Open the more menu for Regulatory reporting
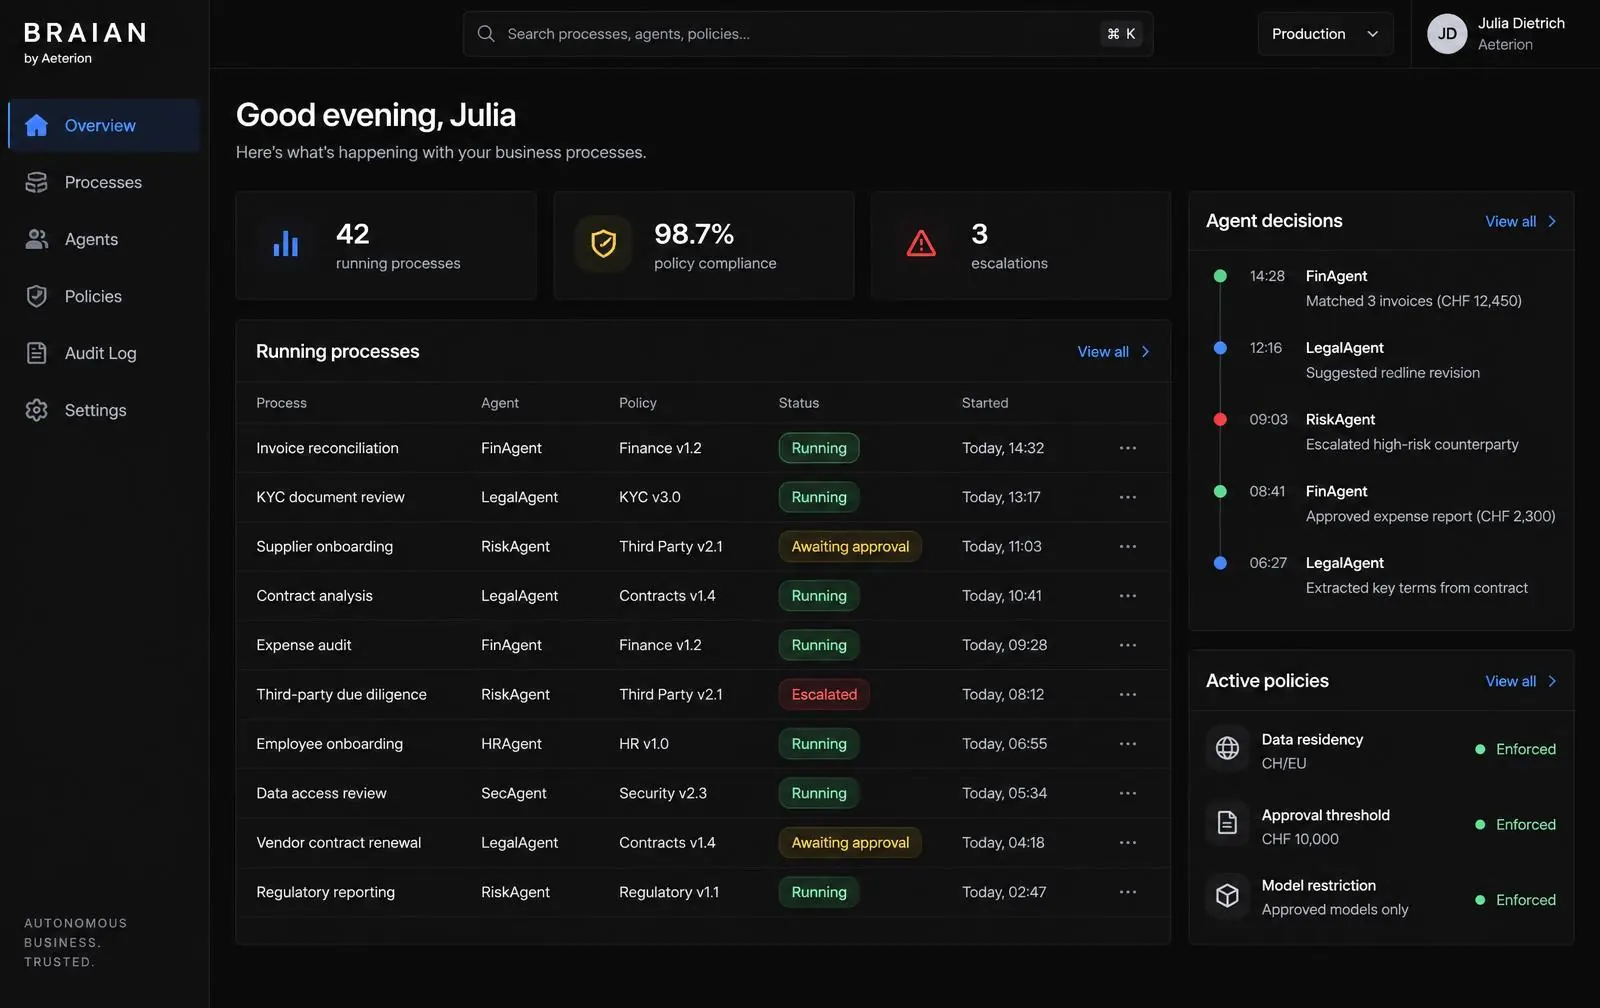 (x=1128, y=892)
